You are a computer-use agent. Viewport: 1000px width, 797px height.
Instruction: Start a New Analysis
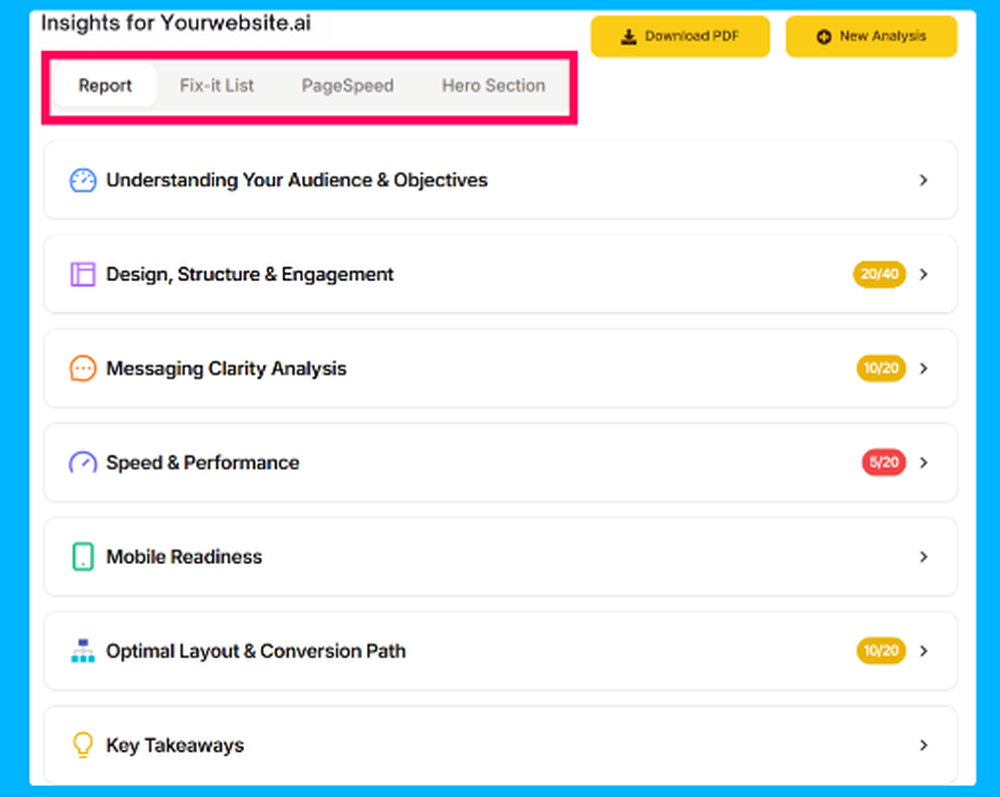point(871,36)
